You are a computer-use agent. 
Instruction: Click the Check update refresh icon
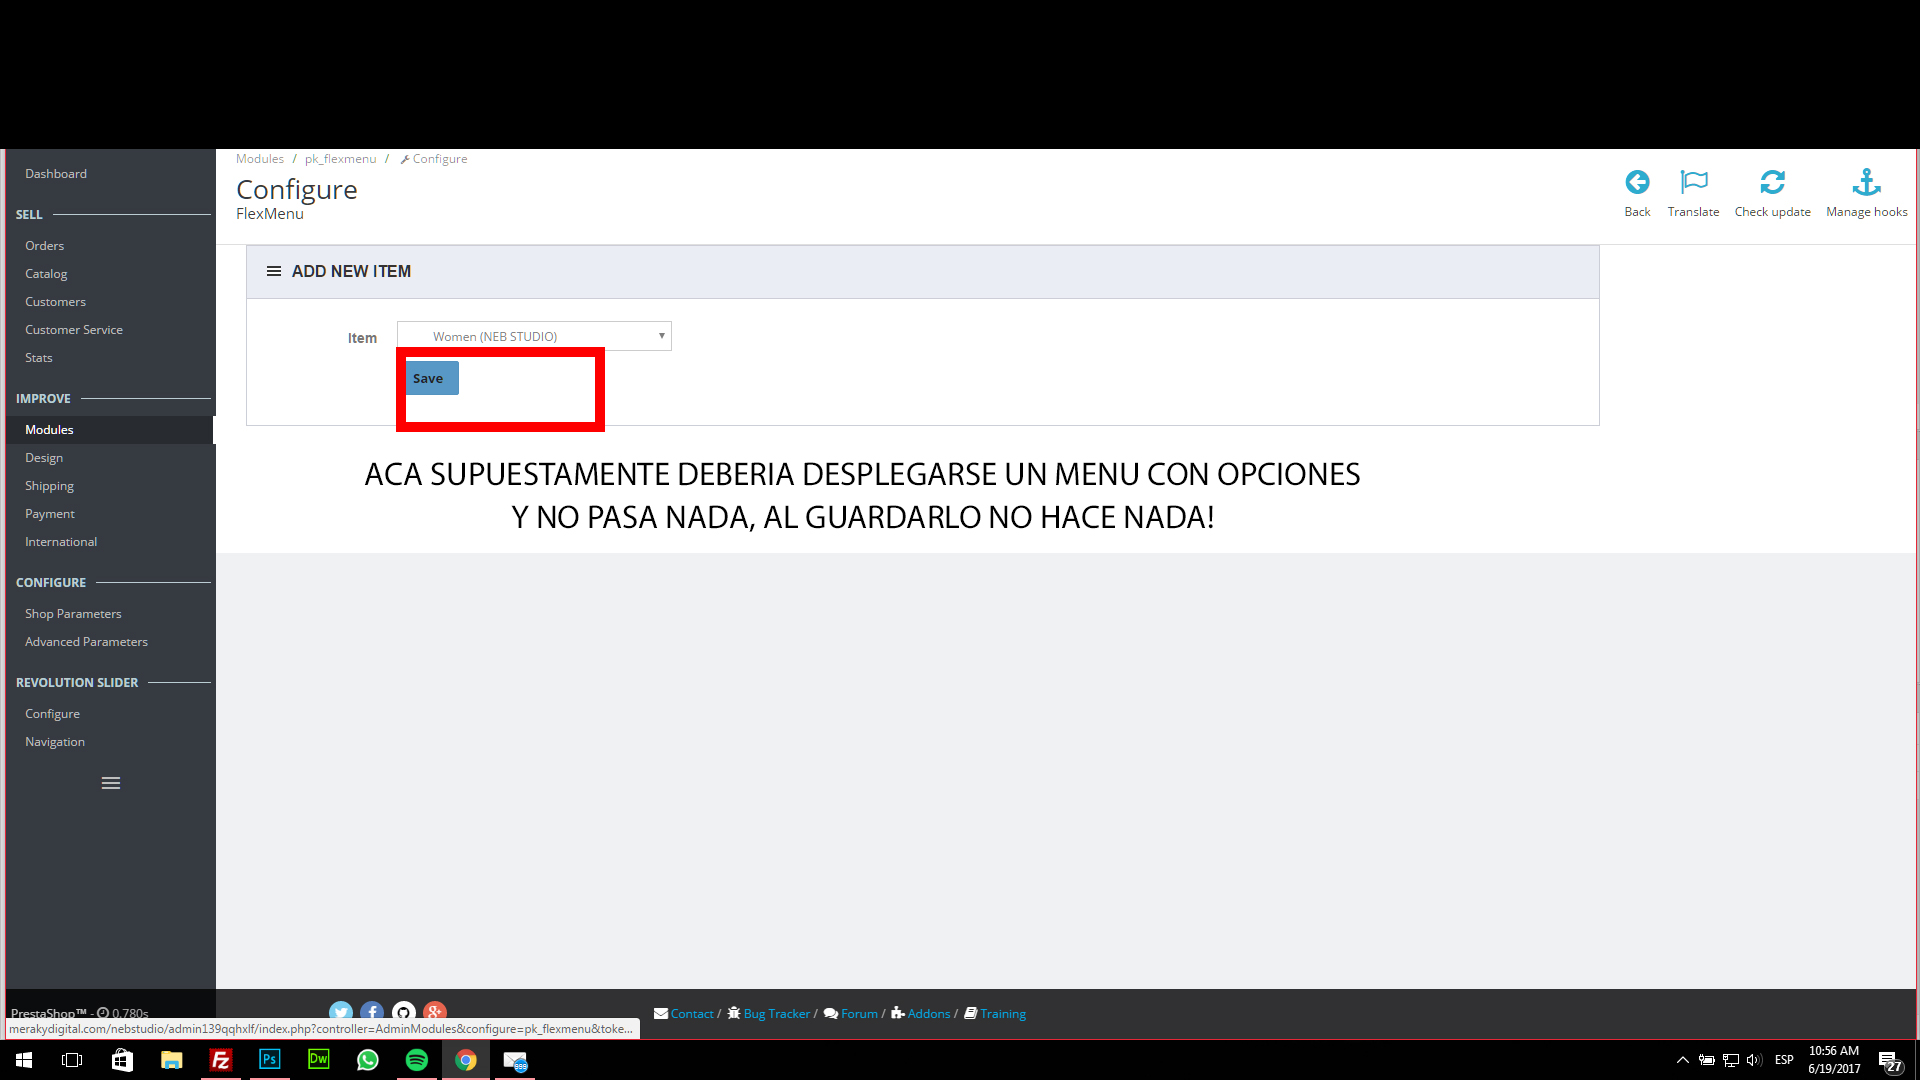coord(1772,182)
